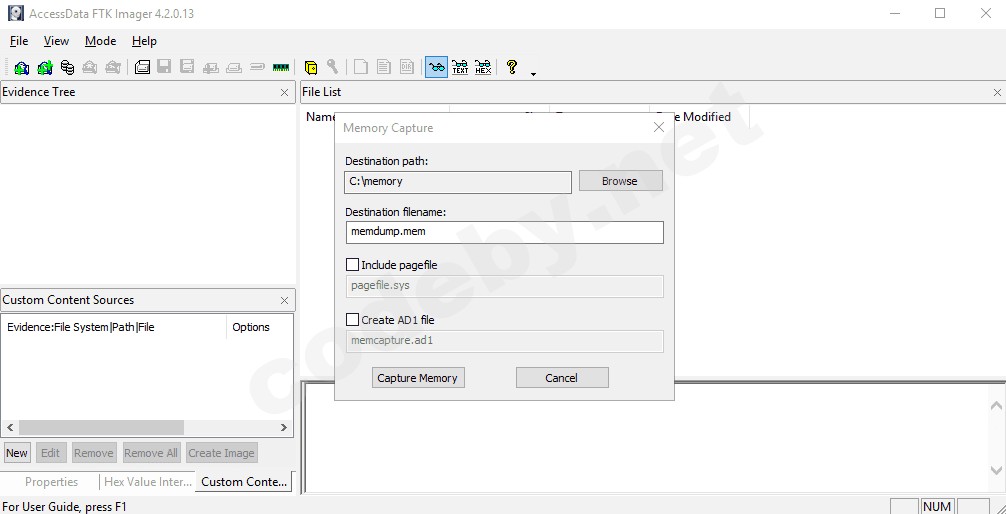
Task: Close the File List pane
Action: 997,92
